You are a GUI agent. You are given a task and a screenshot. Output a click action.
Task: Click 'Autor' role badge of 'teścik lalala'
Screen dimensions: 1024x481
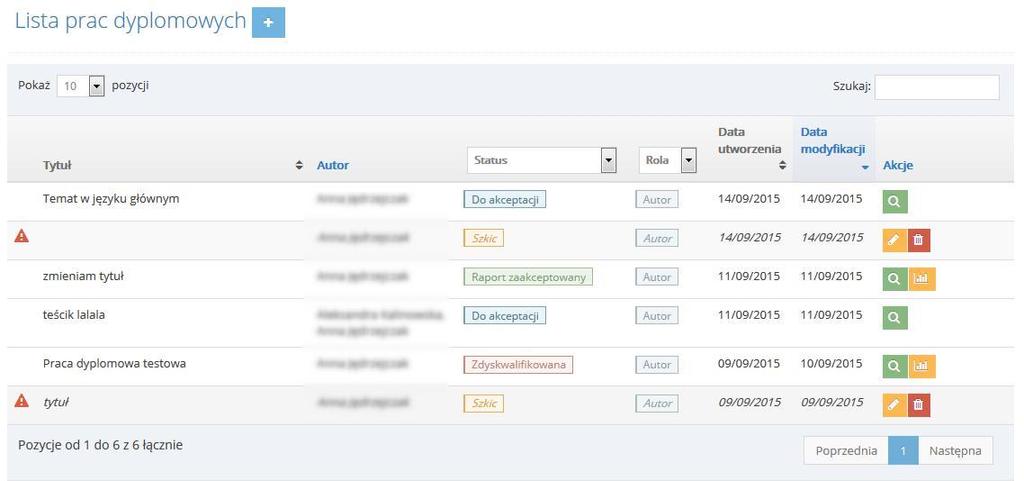click(657, 316)
